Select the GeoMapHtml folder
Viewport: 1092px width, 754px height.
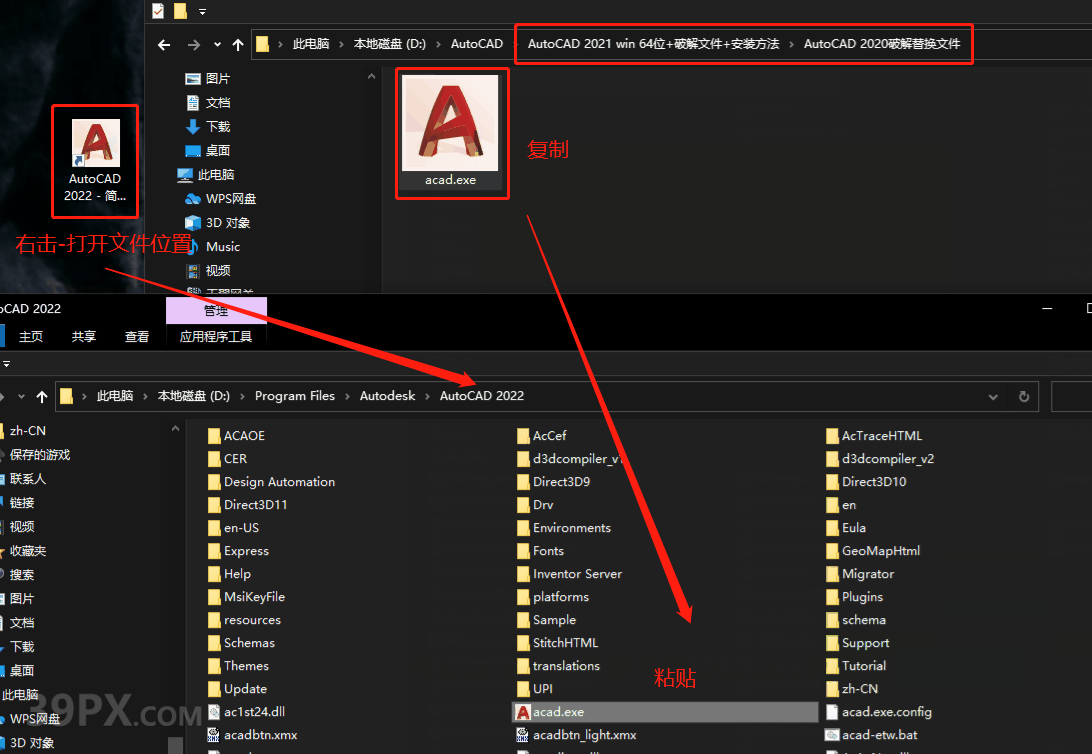pyautogui.click(x=873, y=551)
